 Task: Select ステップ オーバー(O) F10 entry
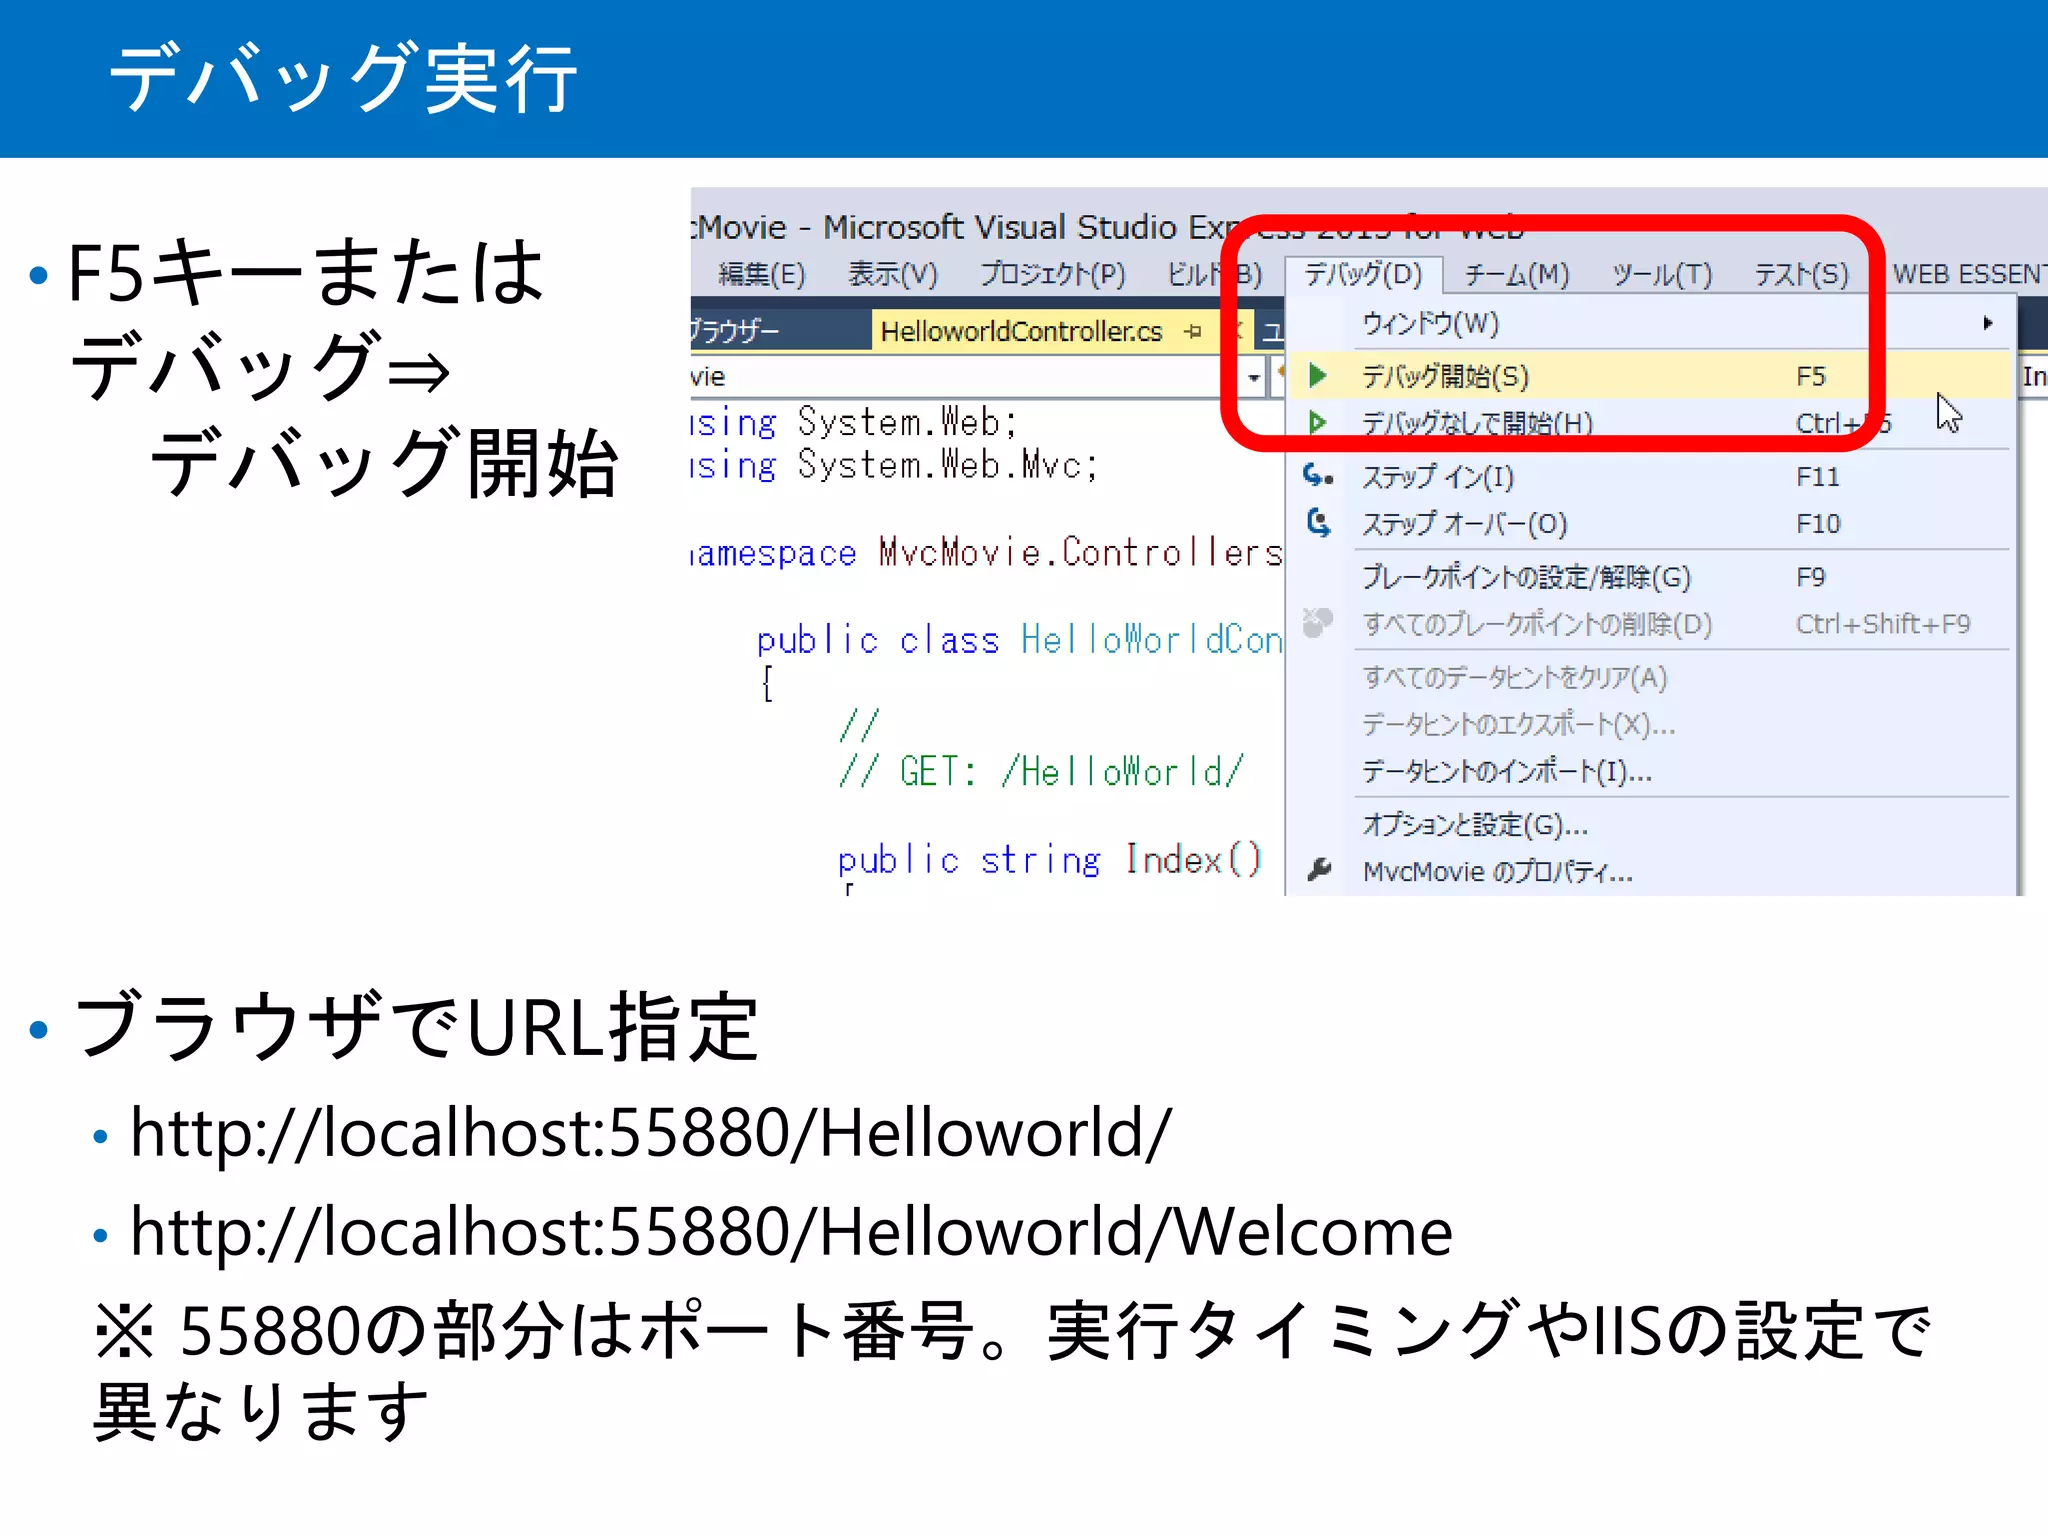tap(1650, 523)
